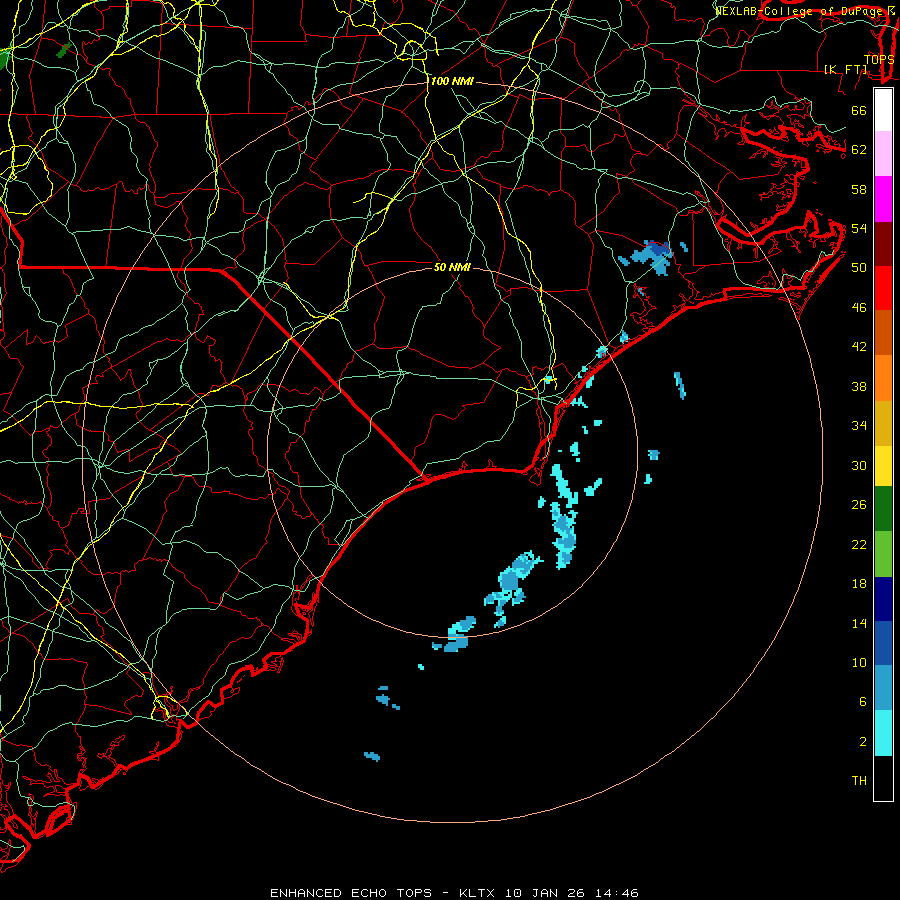Click the dark green 30 K FT legend swatch

coord(883,509)
